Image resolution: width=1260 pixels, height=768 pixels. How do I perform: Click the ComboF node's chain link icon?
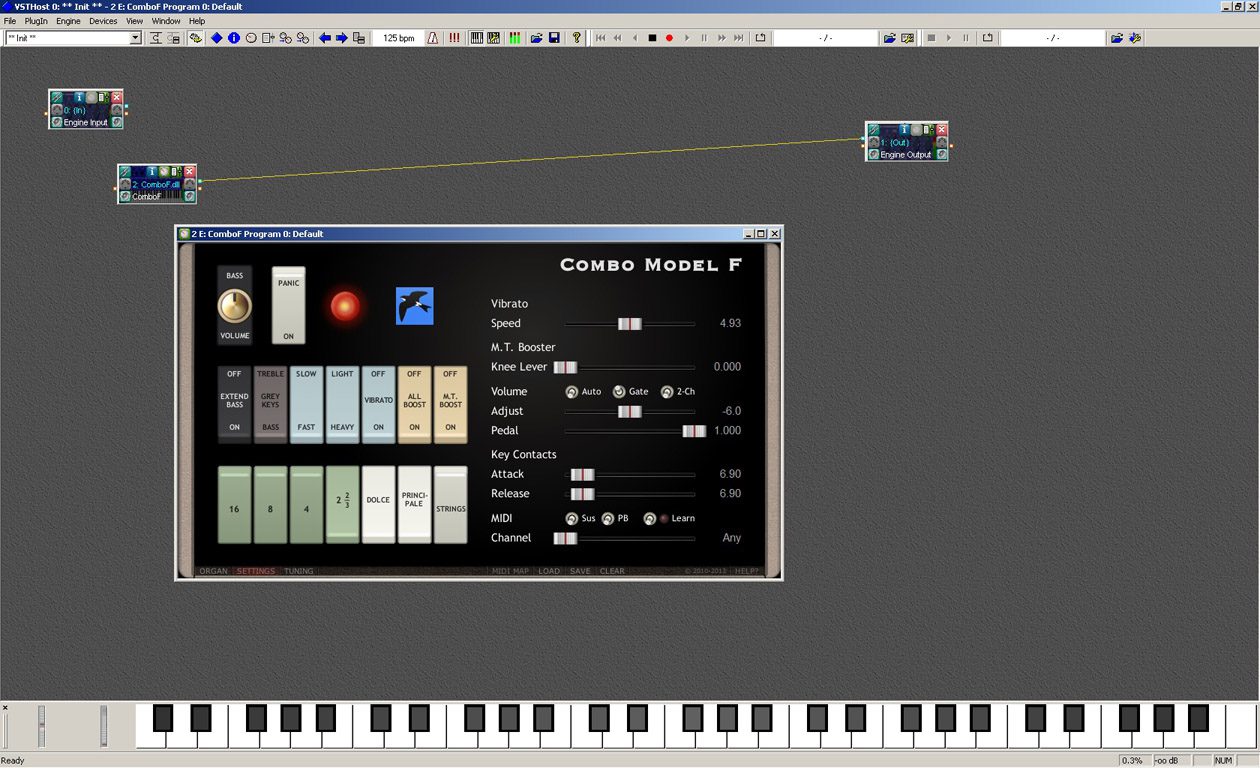[125, 172]
